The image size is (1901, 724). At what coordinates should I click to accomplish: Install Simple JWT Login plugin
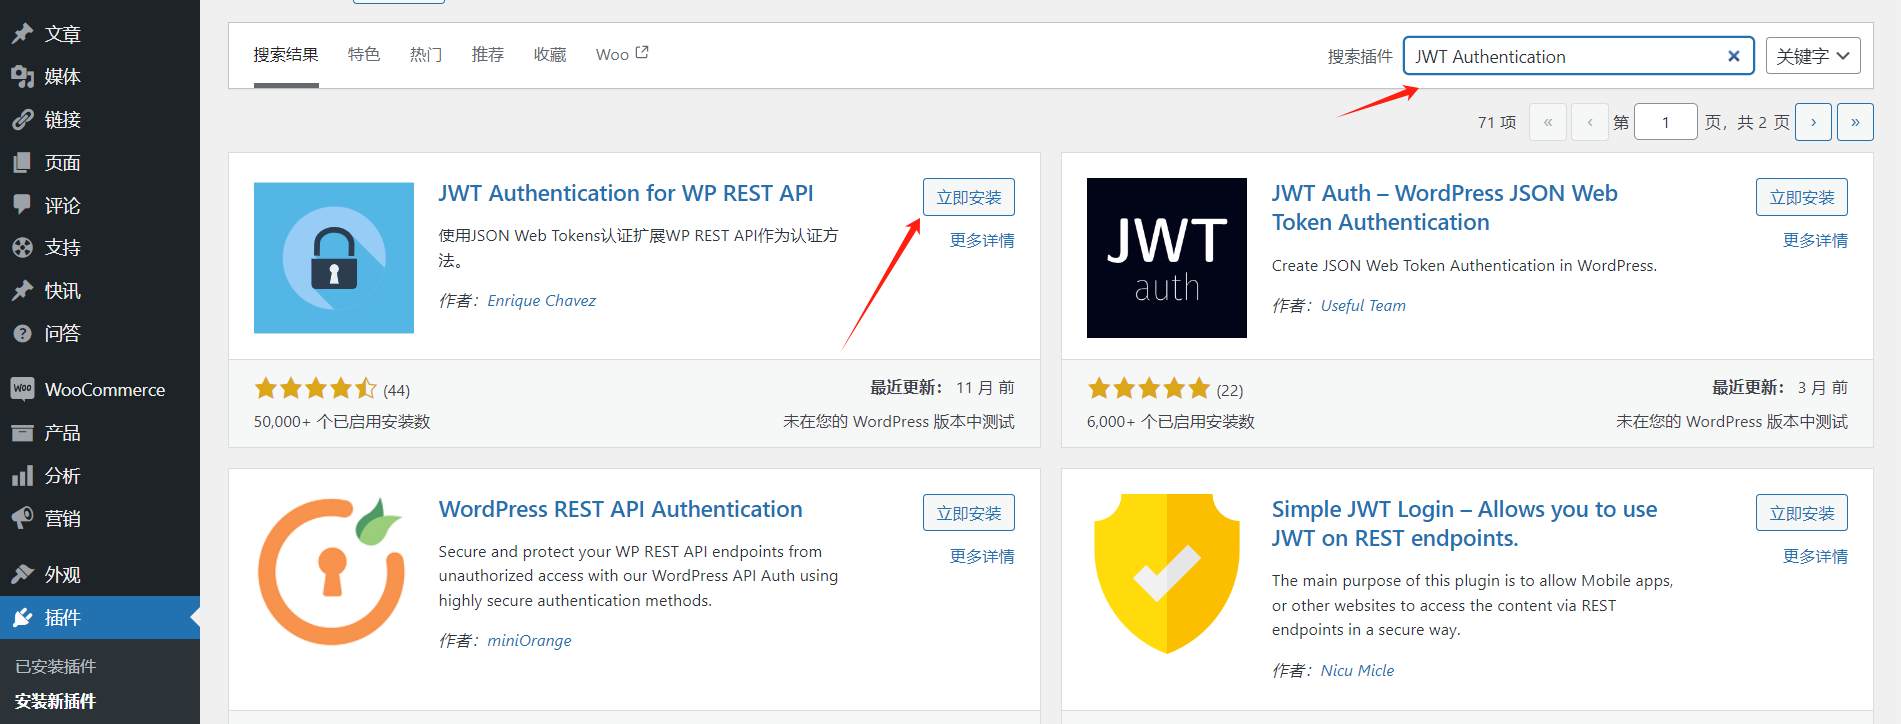coord(1802,513)
